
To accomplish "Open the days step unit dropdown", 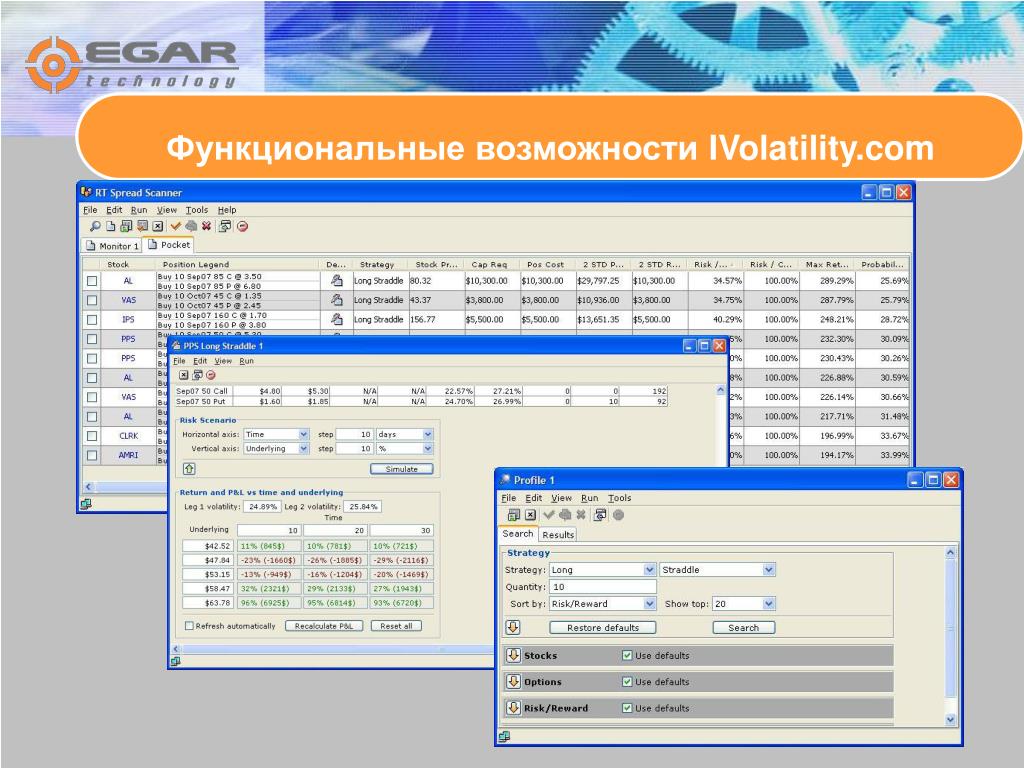I will click(427, 434).
